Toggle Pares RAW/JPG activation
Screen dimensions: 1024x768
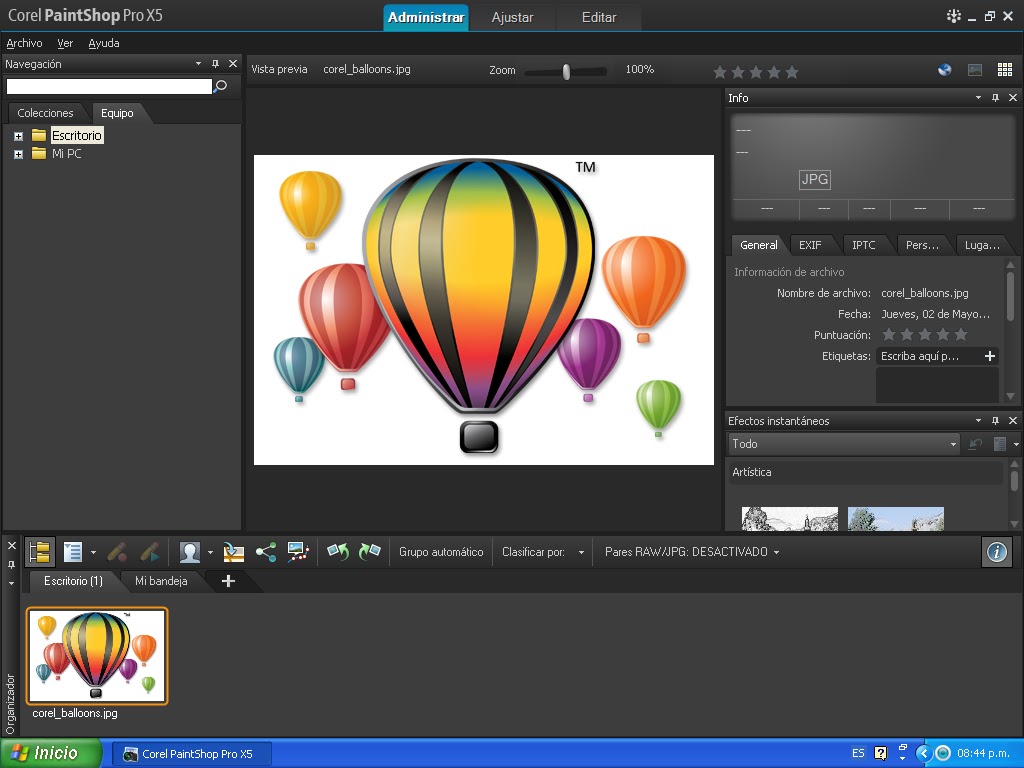(x=688, y=551)
